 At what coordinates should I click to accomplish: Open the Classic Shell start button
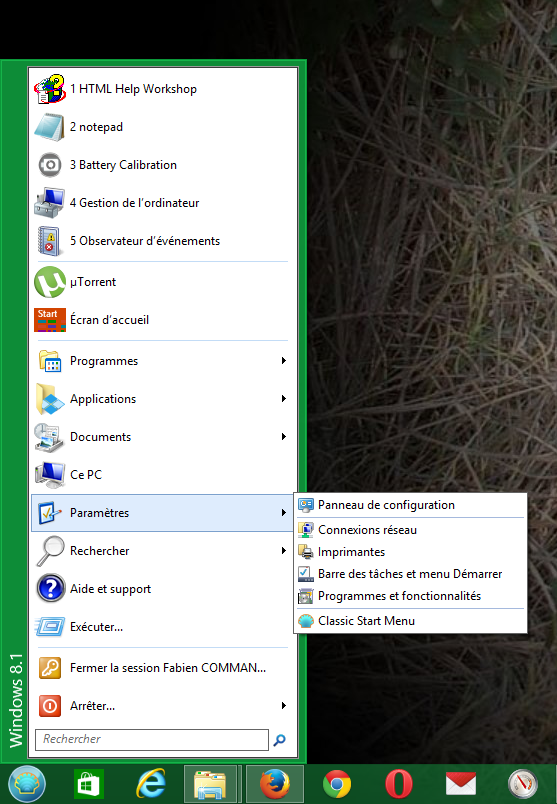[x=27, y=784]
